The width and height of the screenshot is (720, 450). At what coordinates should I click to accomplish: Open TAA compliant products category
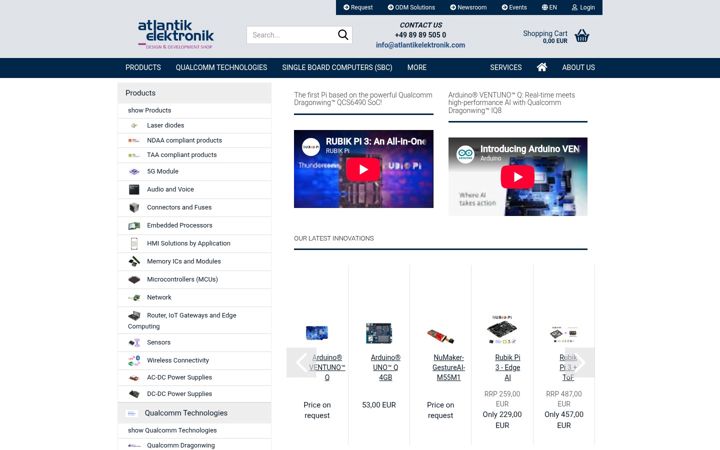pyautogui.click(x=181, y=155)
